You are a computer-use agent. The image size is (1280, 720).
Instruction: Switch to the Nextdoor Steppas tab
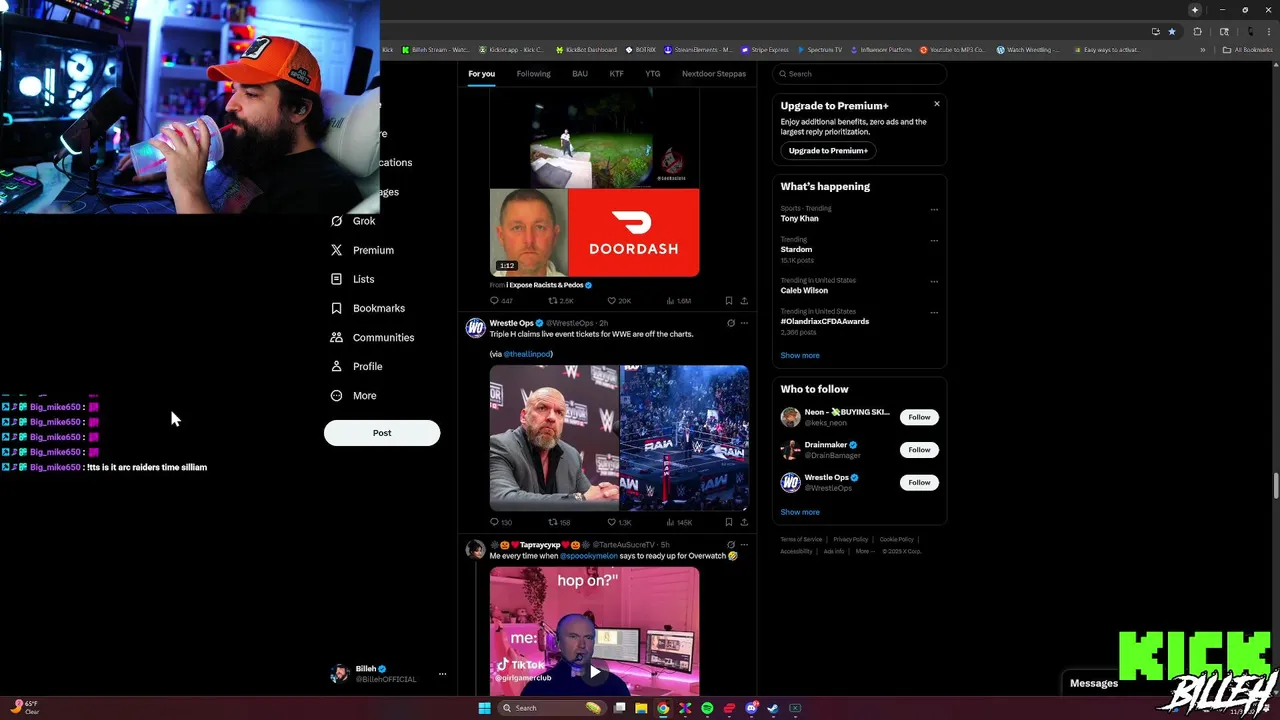click(x=714, y=74)
